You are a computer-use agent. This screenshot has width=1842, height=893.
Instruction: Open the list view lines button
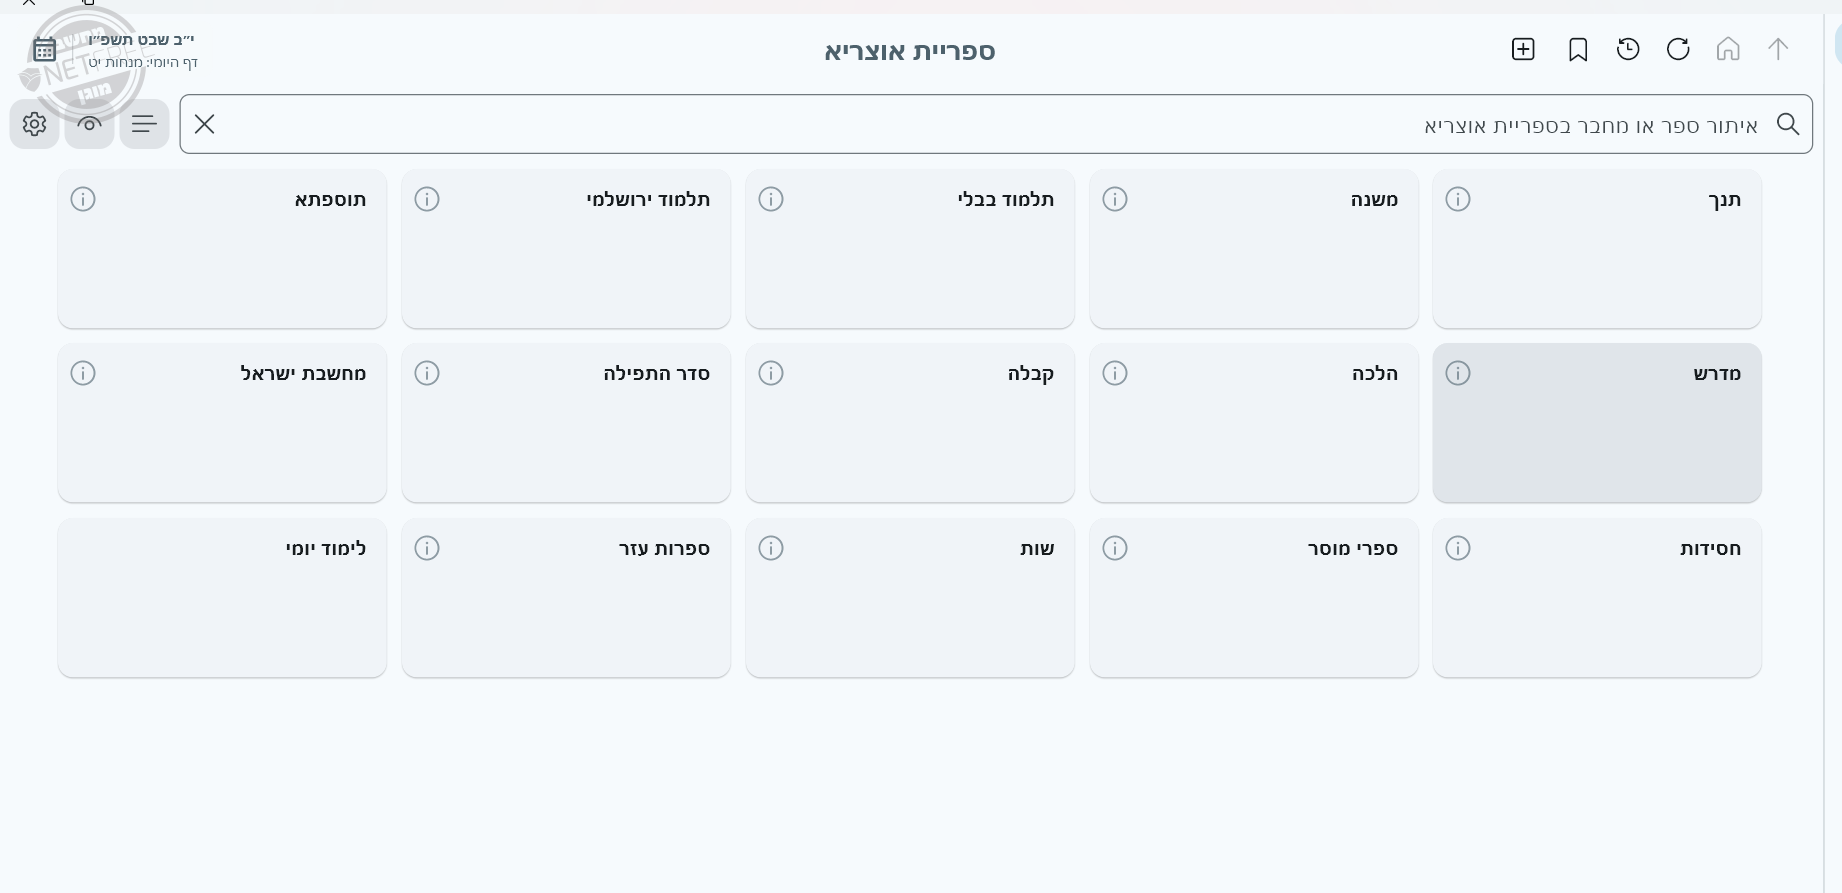tap(144, 124)
